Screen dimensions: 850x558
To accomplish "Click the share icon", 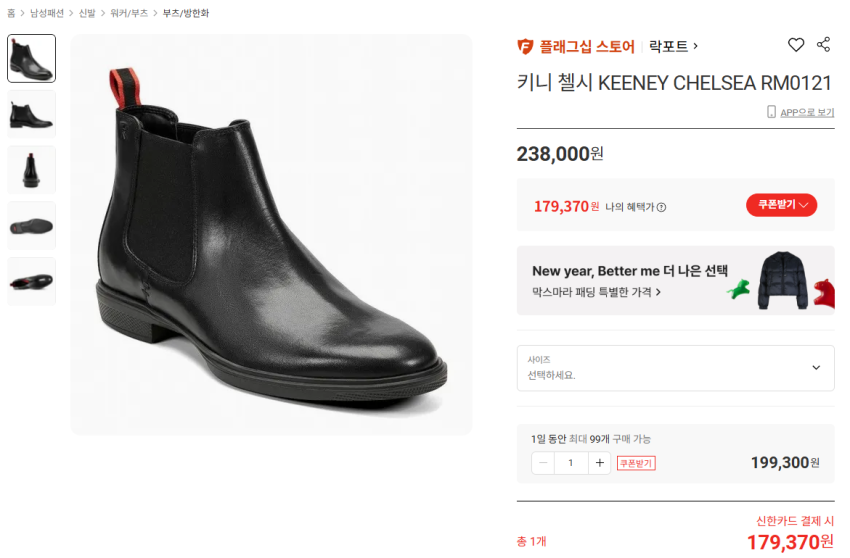I will tap(824, 45).
